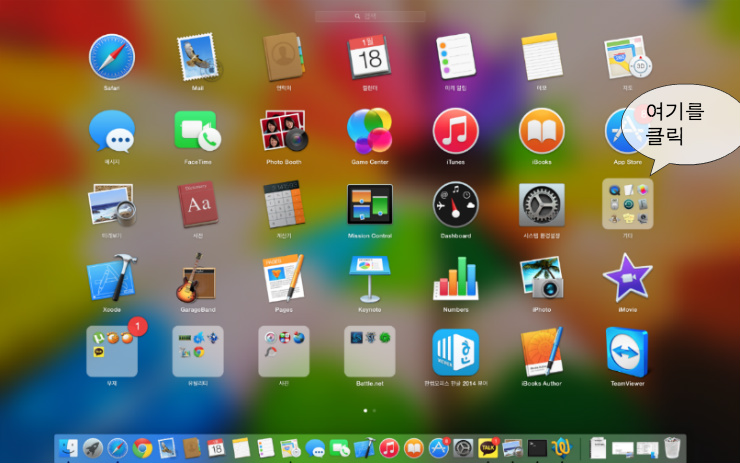740x463 pixels.
Task: Launch Mission Control
Action: 369,204
